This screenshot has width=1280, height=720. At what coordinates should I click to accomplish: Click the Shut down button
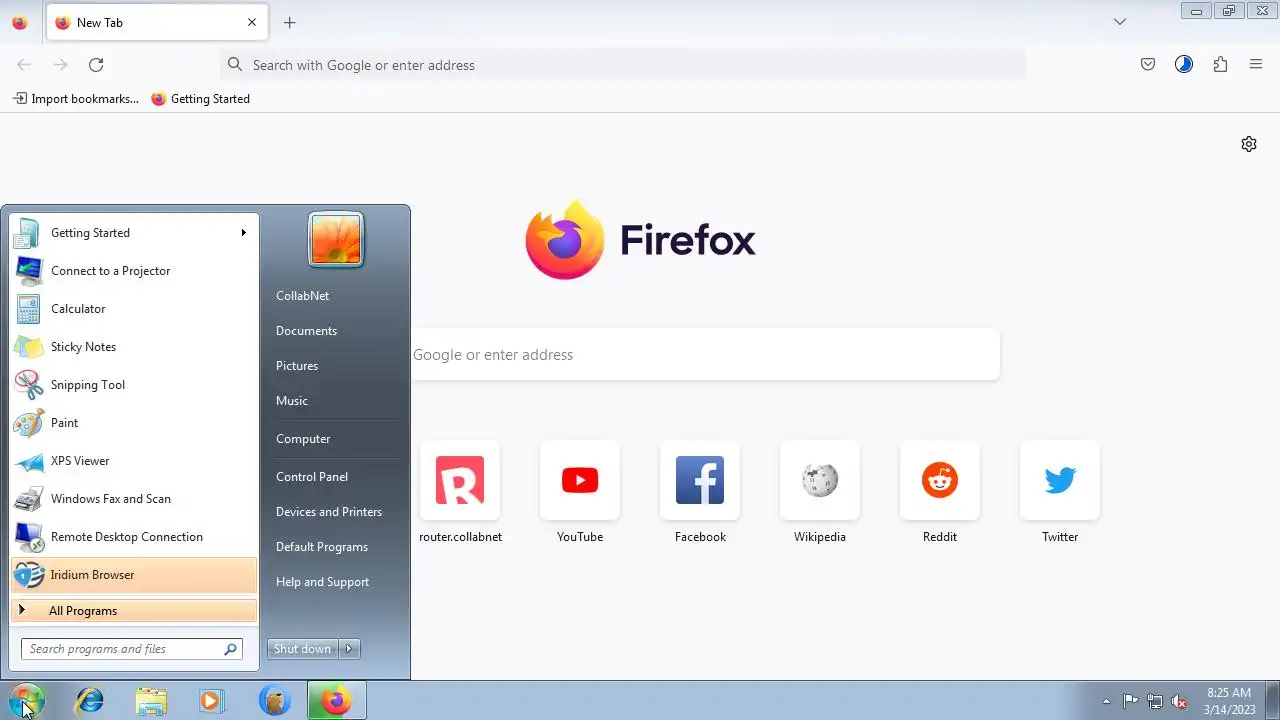point(303,649)
